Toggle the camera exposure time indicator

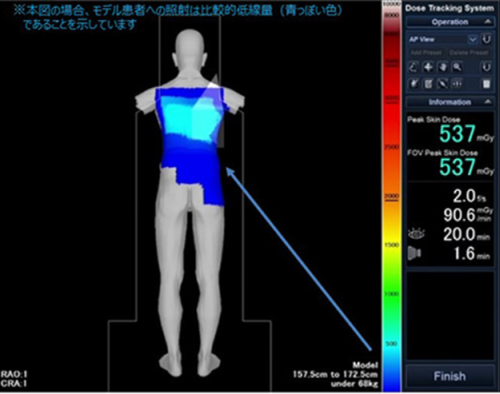click(414, 253)
